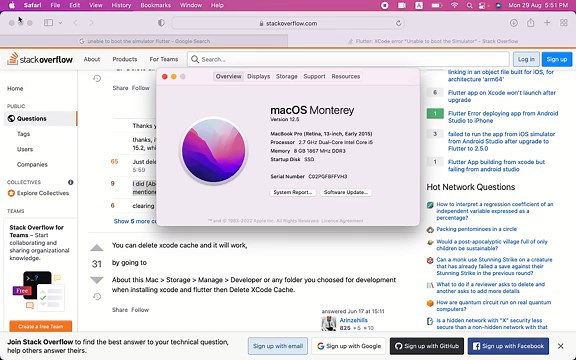This screenshot has height=360, width=576.
Task: Switch to Displays tab in About This Mac
Action: tap(259, 76)
